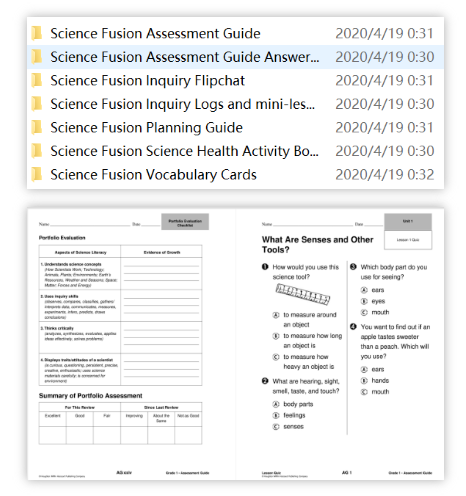The image size is (466, 496).
Task: Click the Portfolio Evaluation Checklist gray box
Action: 185,222
